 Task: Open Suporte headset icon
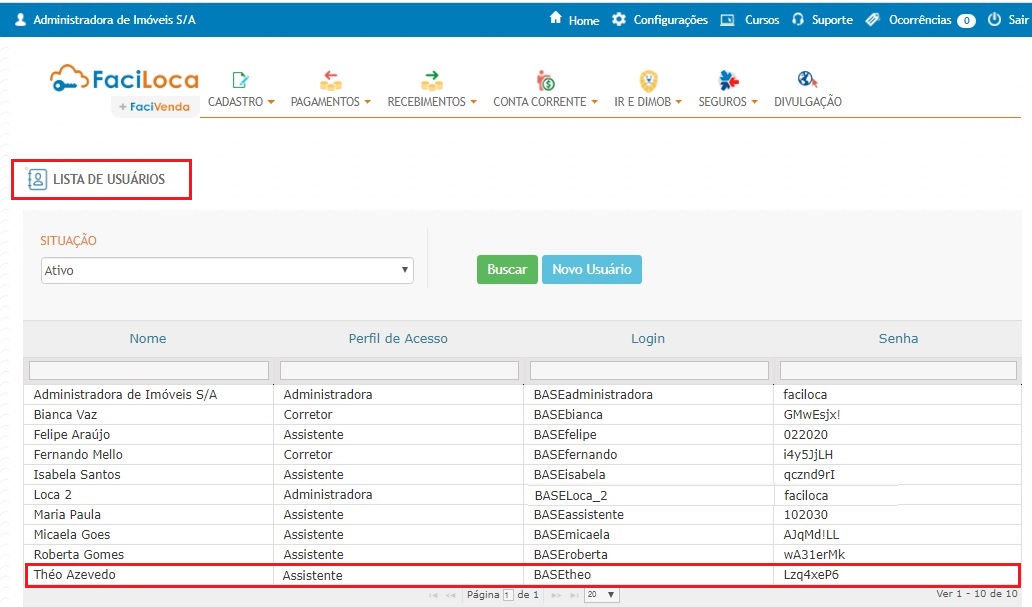798,20
